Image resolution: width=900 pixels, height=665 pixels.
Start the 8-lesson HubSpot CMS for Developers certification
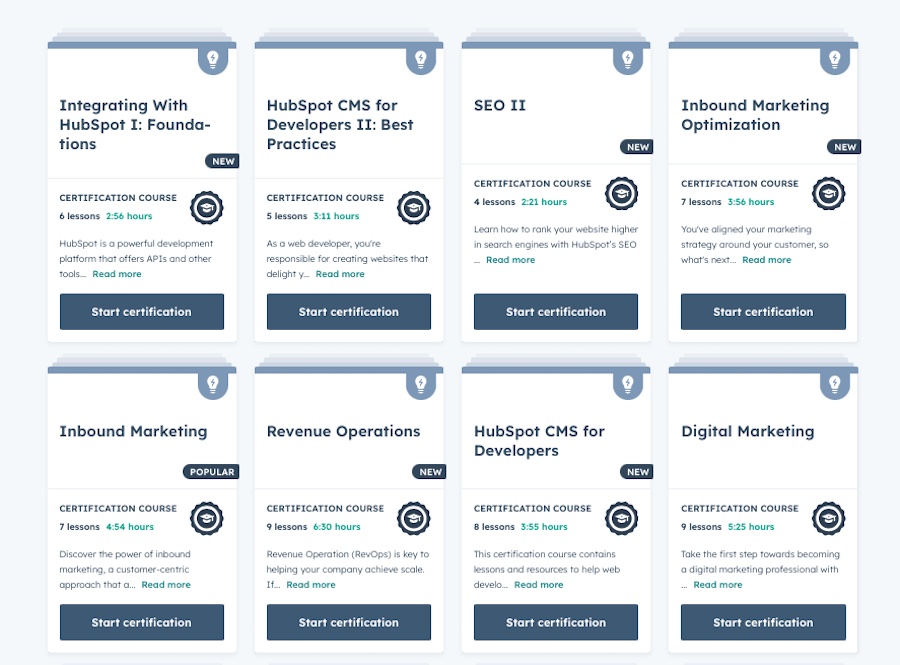(556, 622)
